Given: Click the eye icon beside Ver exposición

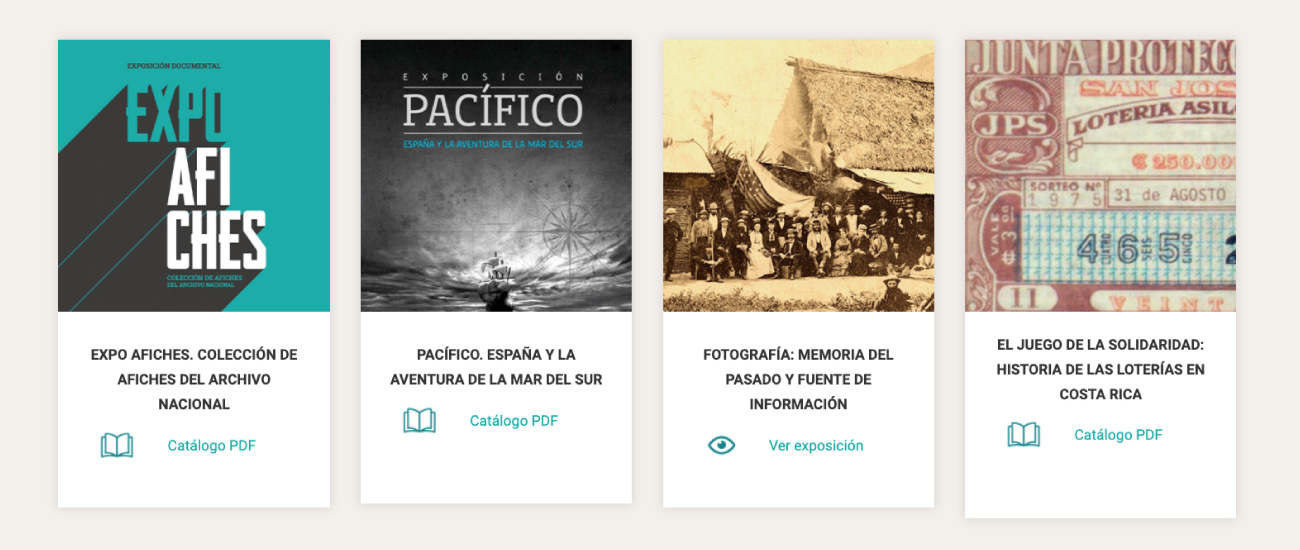Looking at the screenshot, I should pyautogui.click(x=721, y=446).
